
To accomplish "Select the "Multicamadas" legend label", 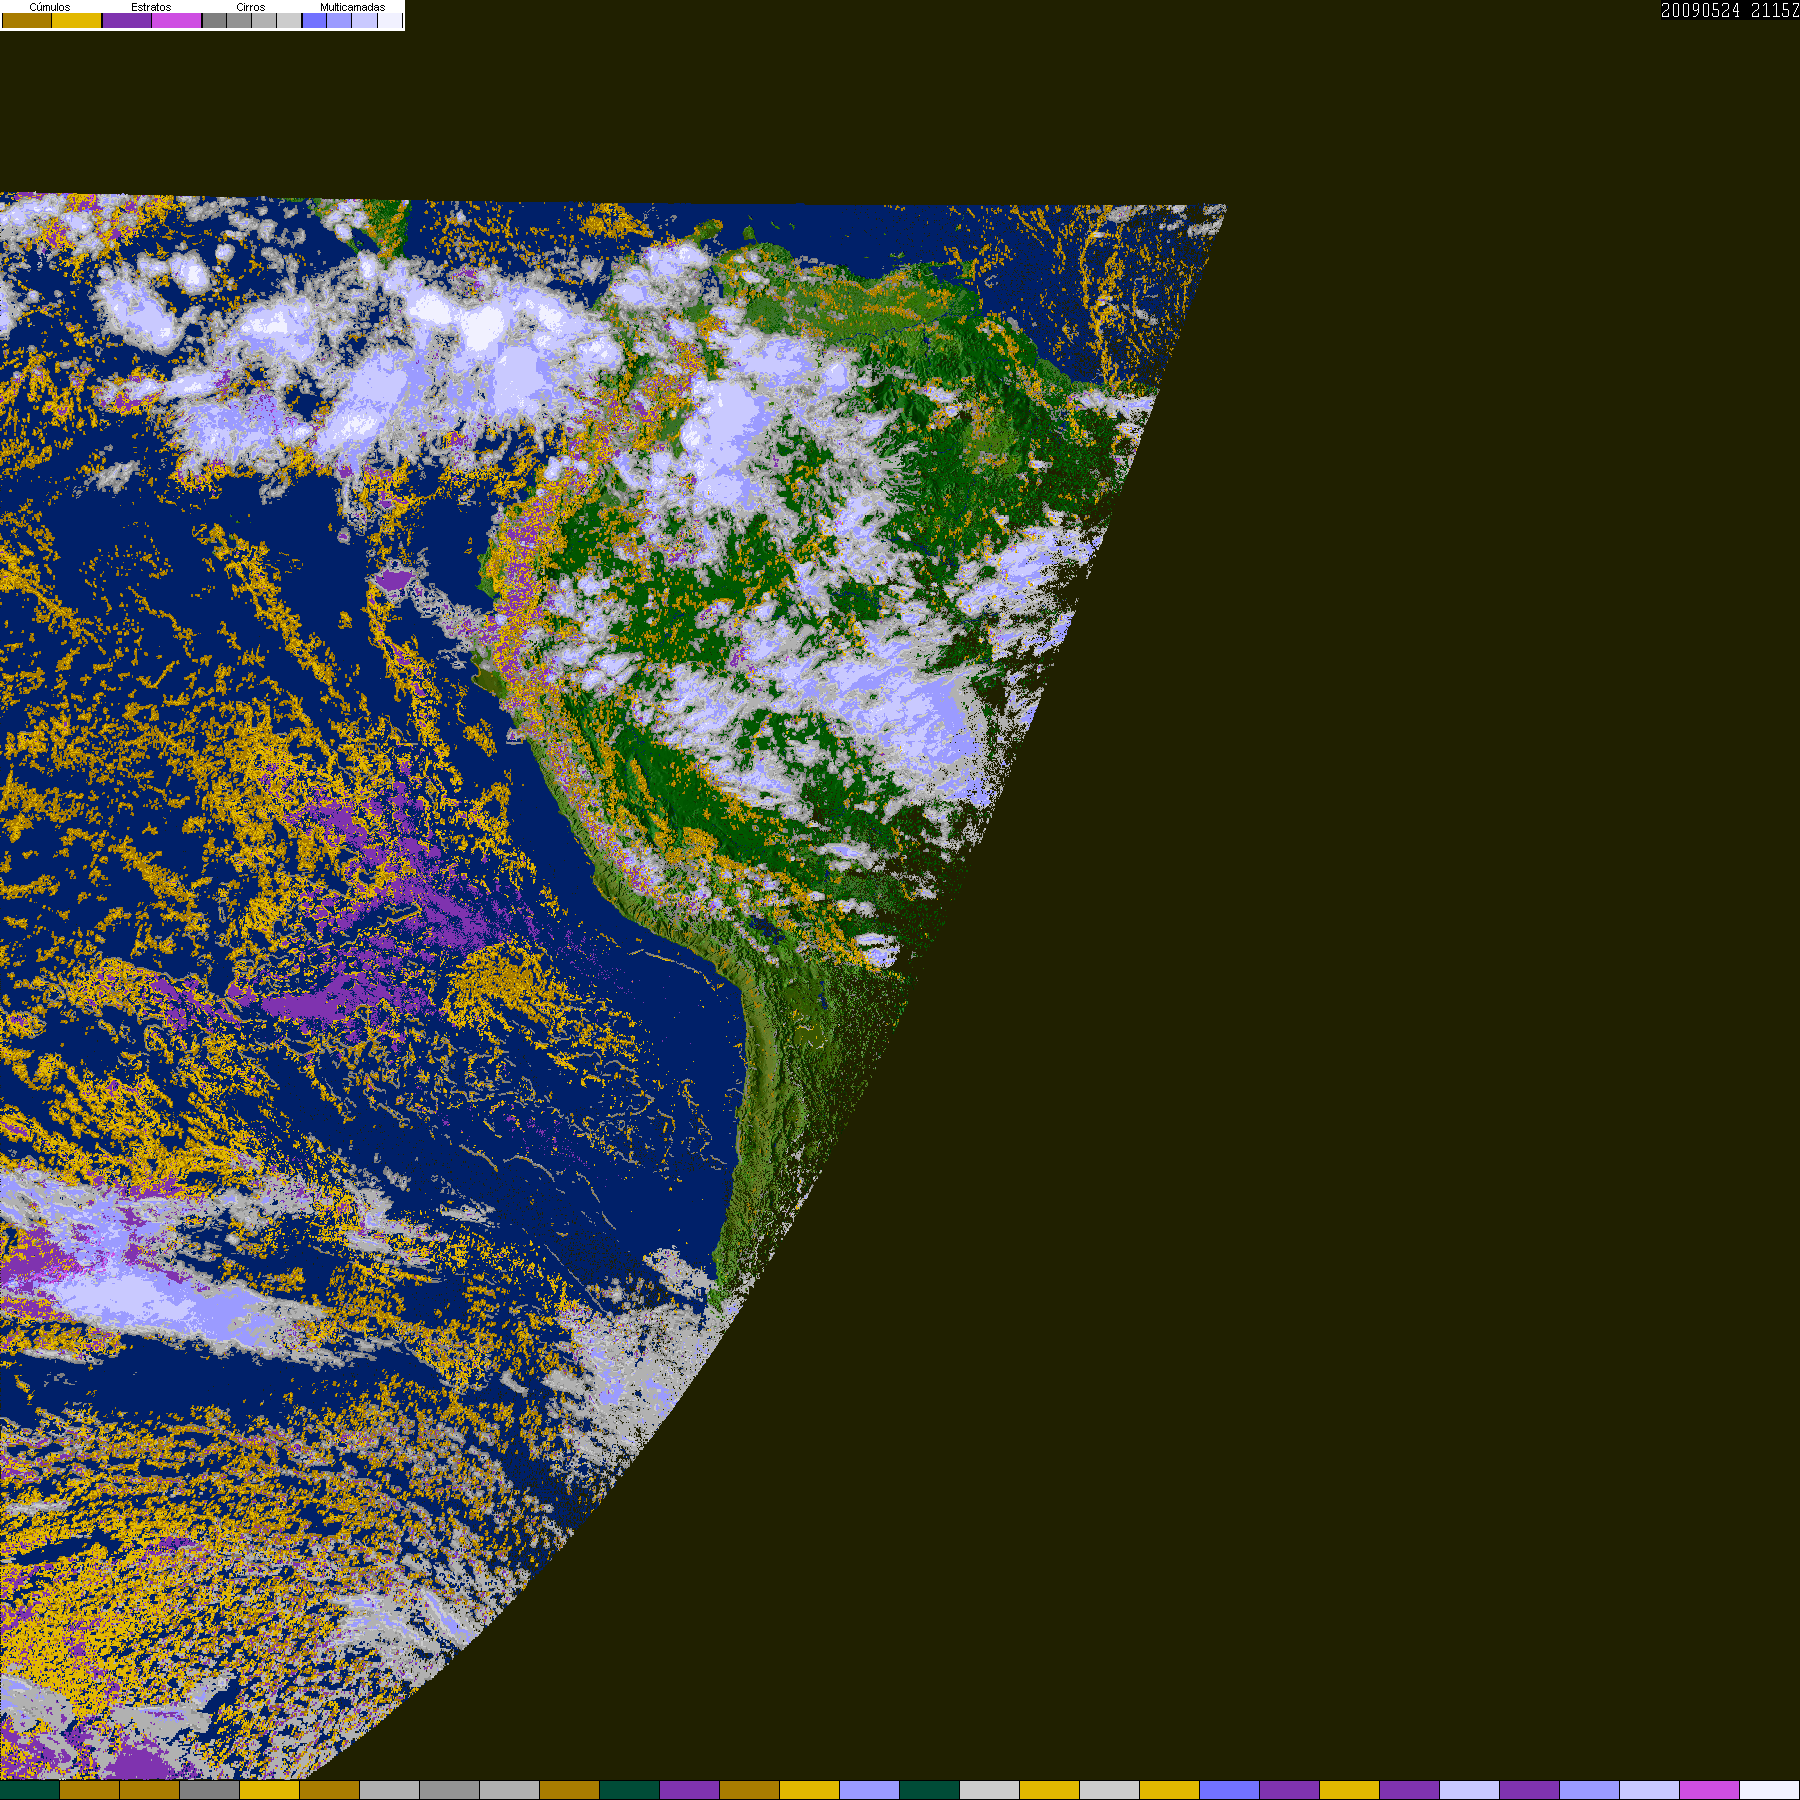I will coord(352,7).
